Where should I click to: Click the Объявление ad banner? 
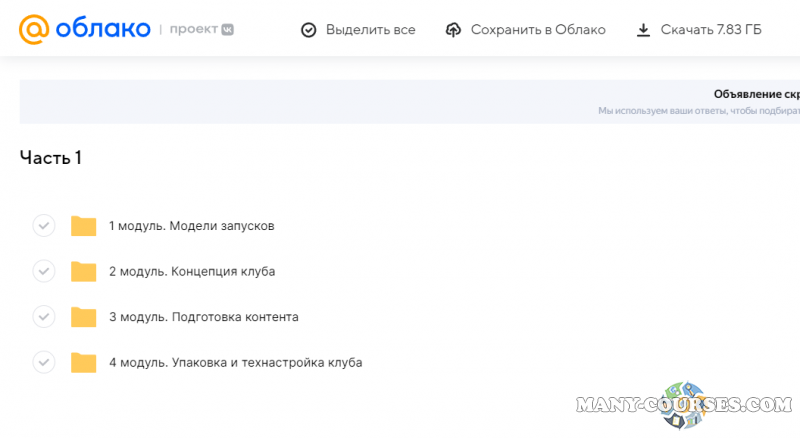[700, 102]
